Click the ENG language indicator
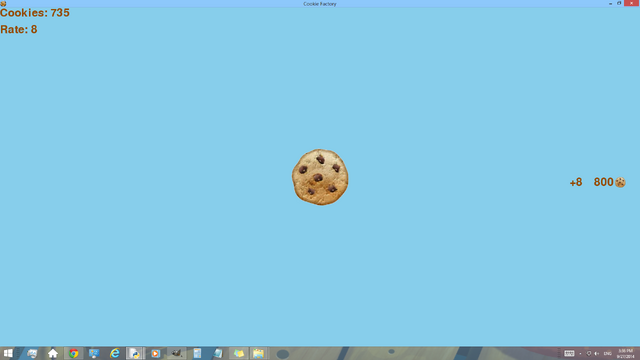This screenshot has width=640, height=360. tap(608, 353)
